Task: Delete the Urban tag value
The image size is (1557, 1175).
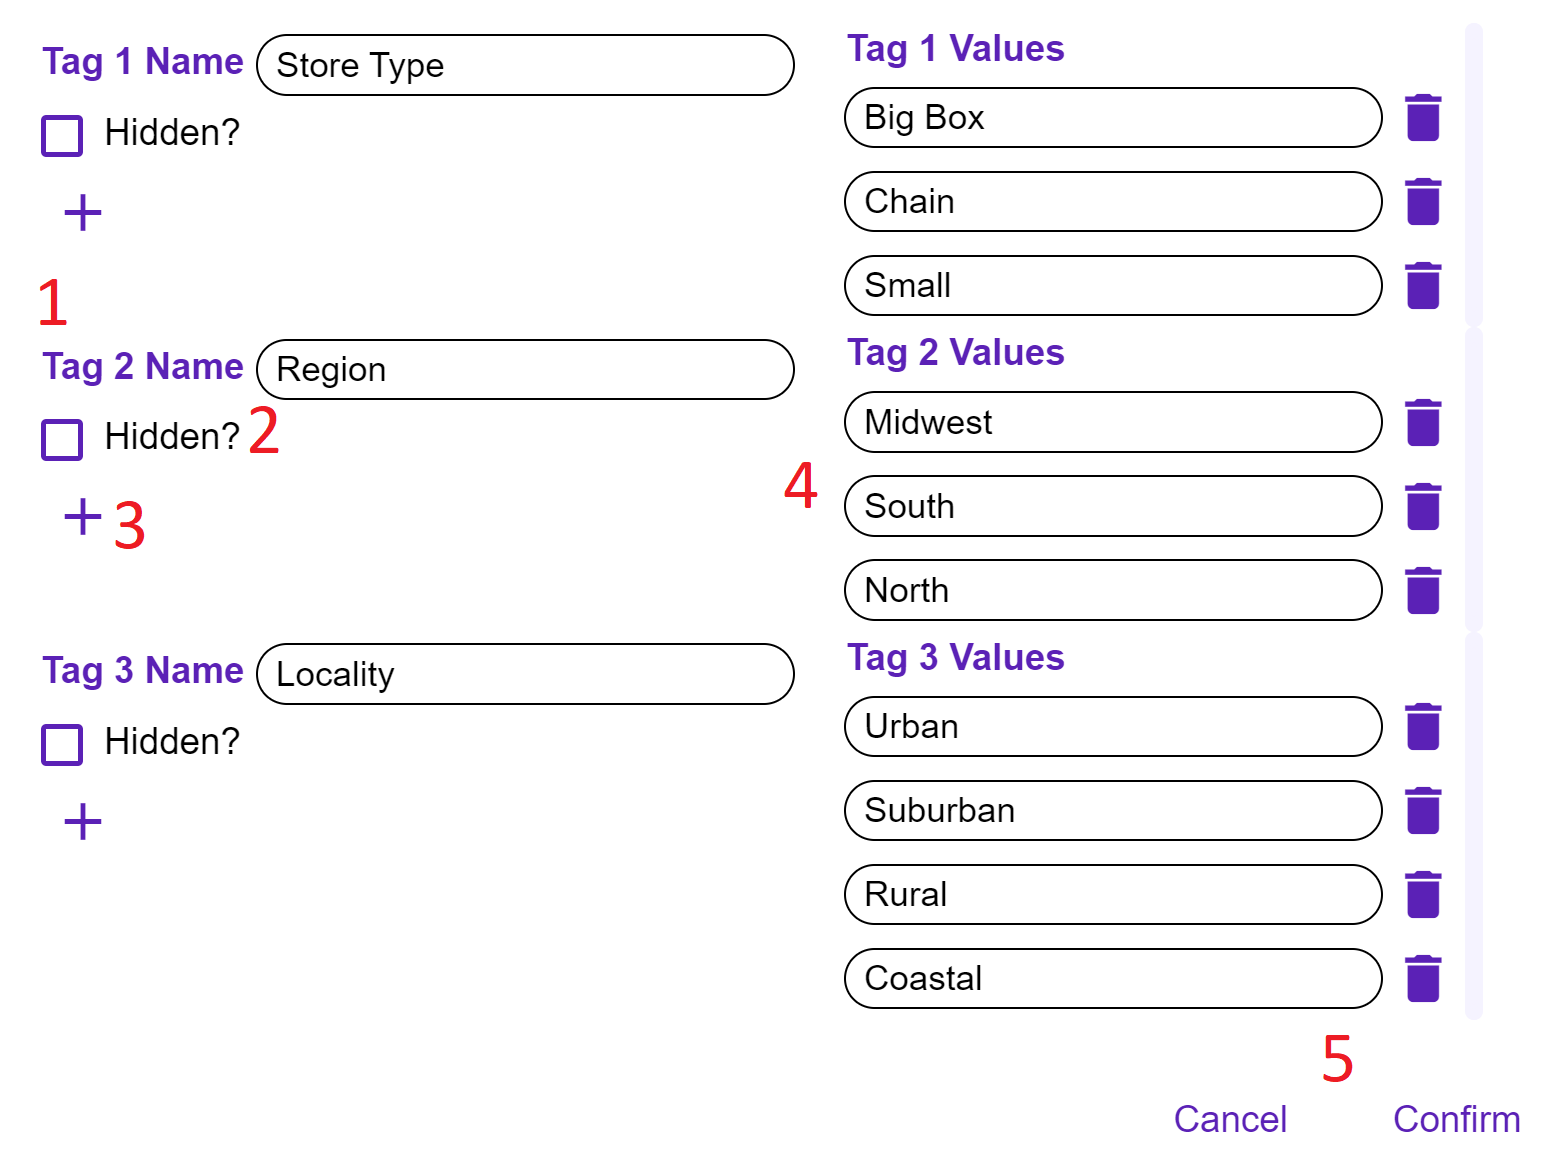Action: 1423,727
